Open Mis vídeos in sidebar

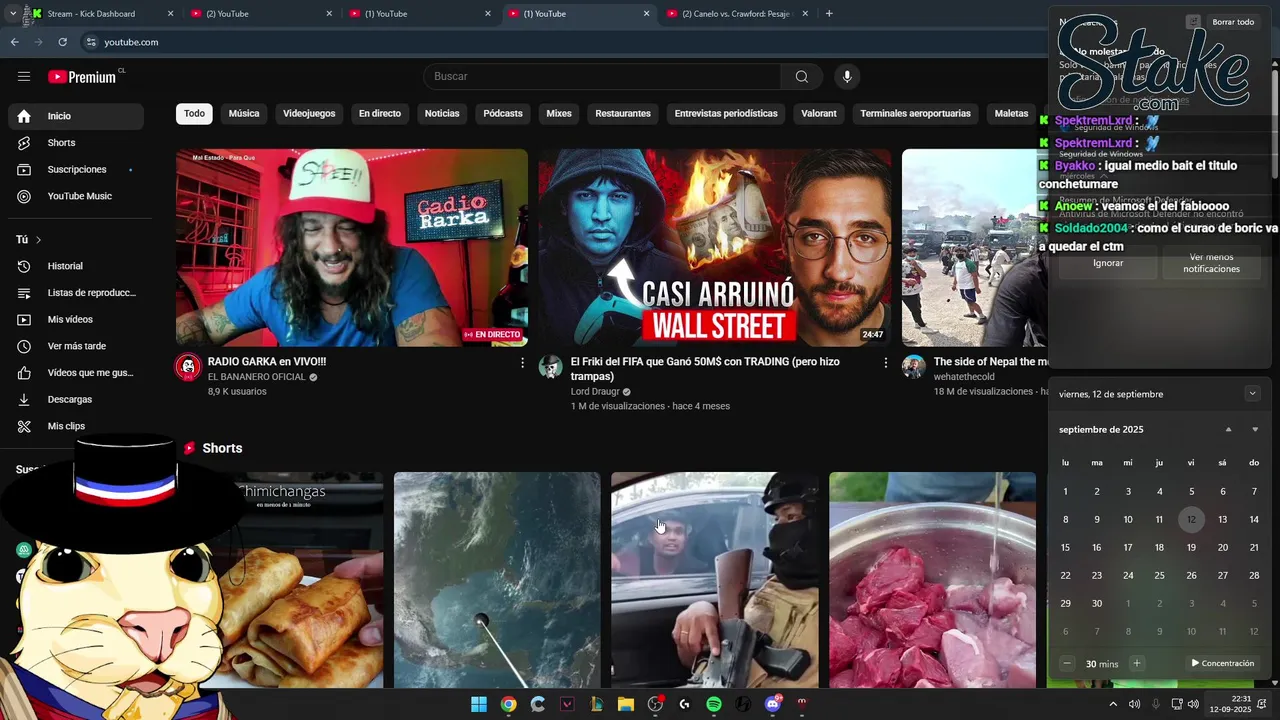click(x=76, y=319)
